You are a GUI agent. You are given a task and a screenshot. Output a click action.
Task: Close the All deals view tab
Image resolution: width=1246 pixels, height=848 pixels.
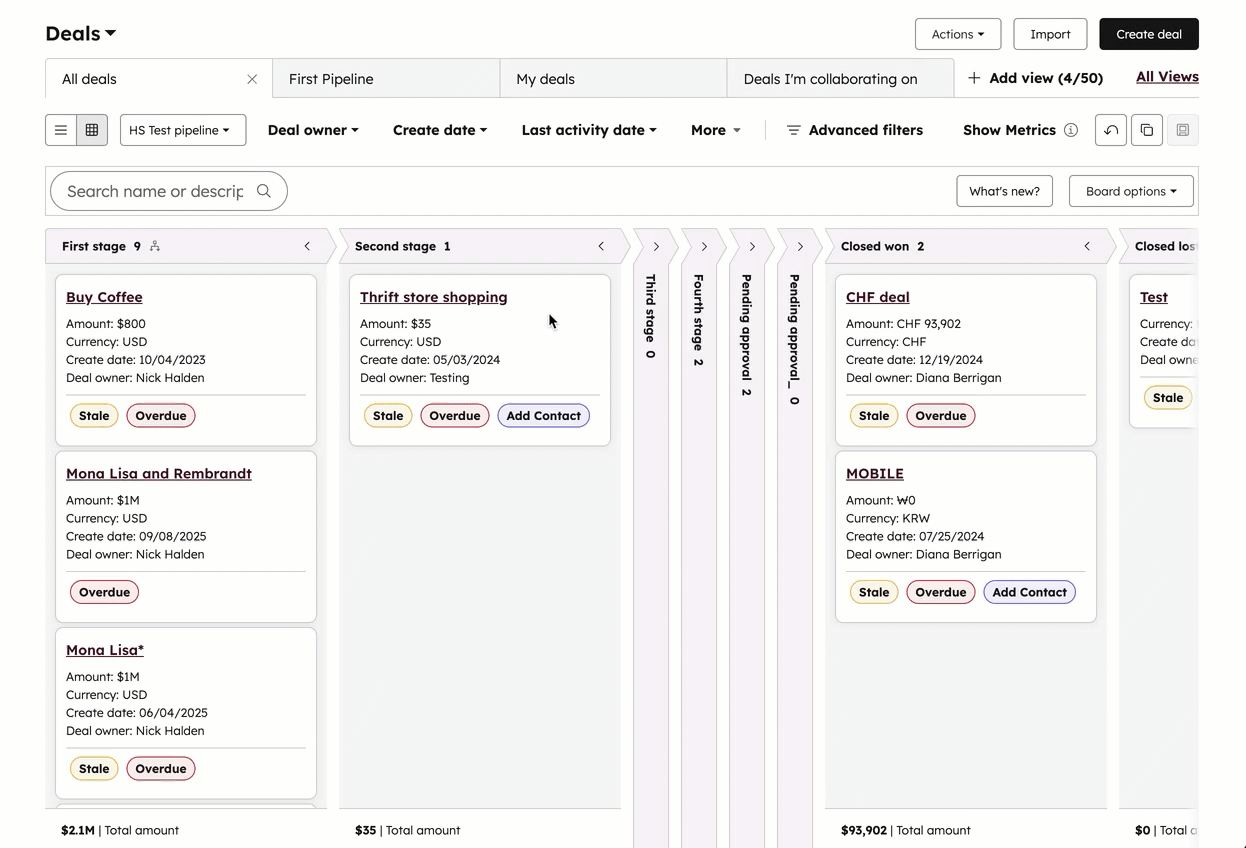[x=252, y=78]
